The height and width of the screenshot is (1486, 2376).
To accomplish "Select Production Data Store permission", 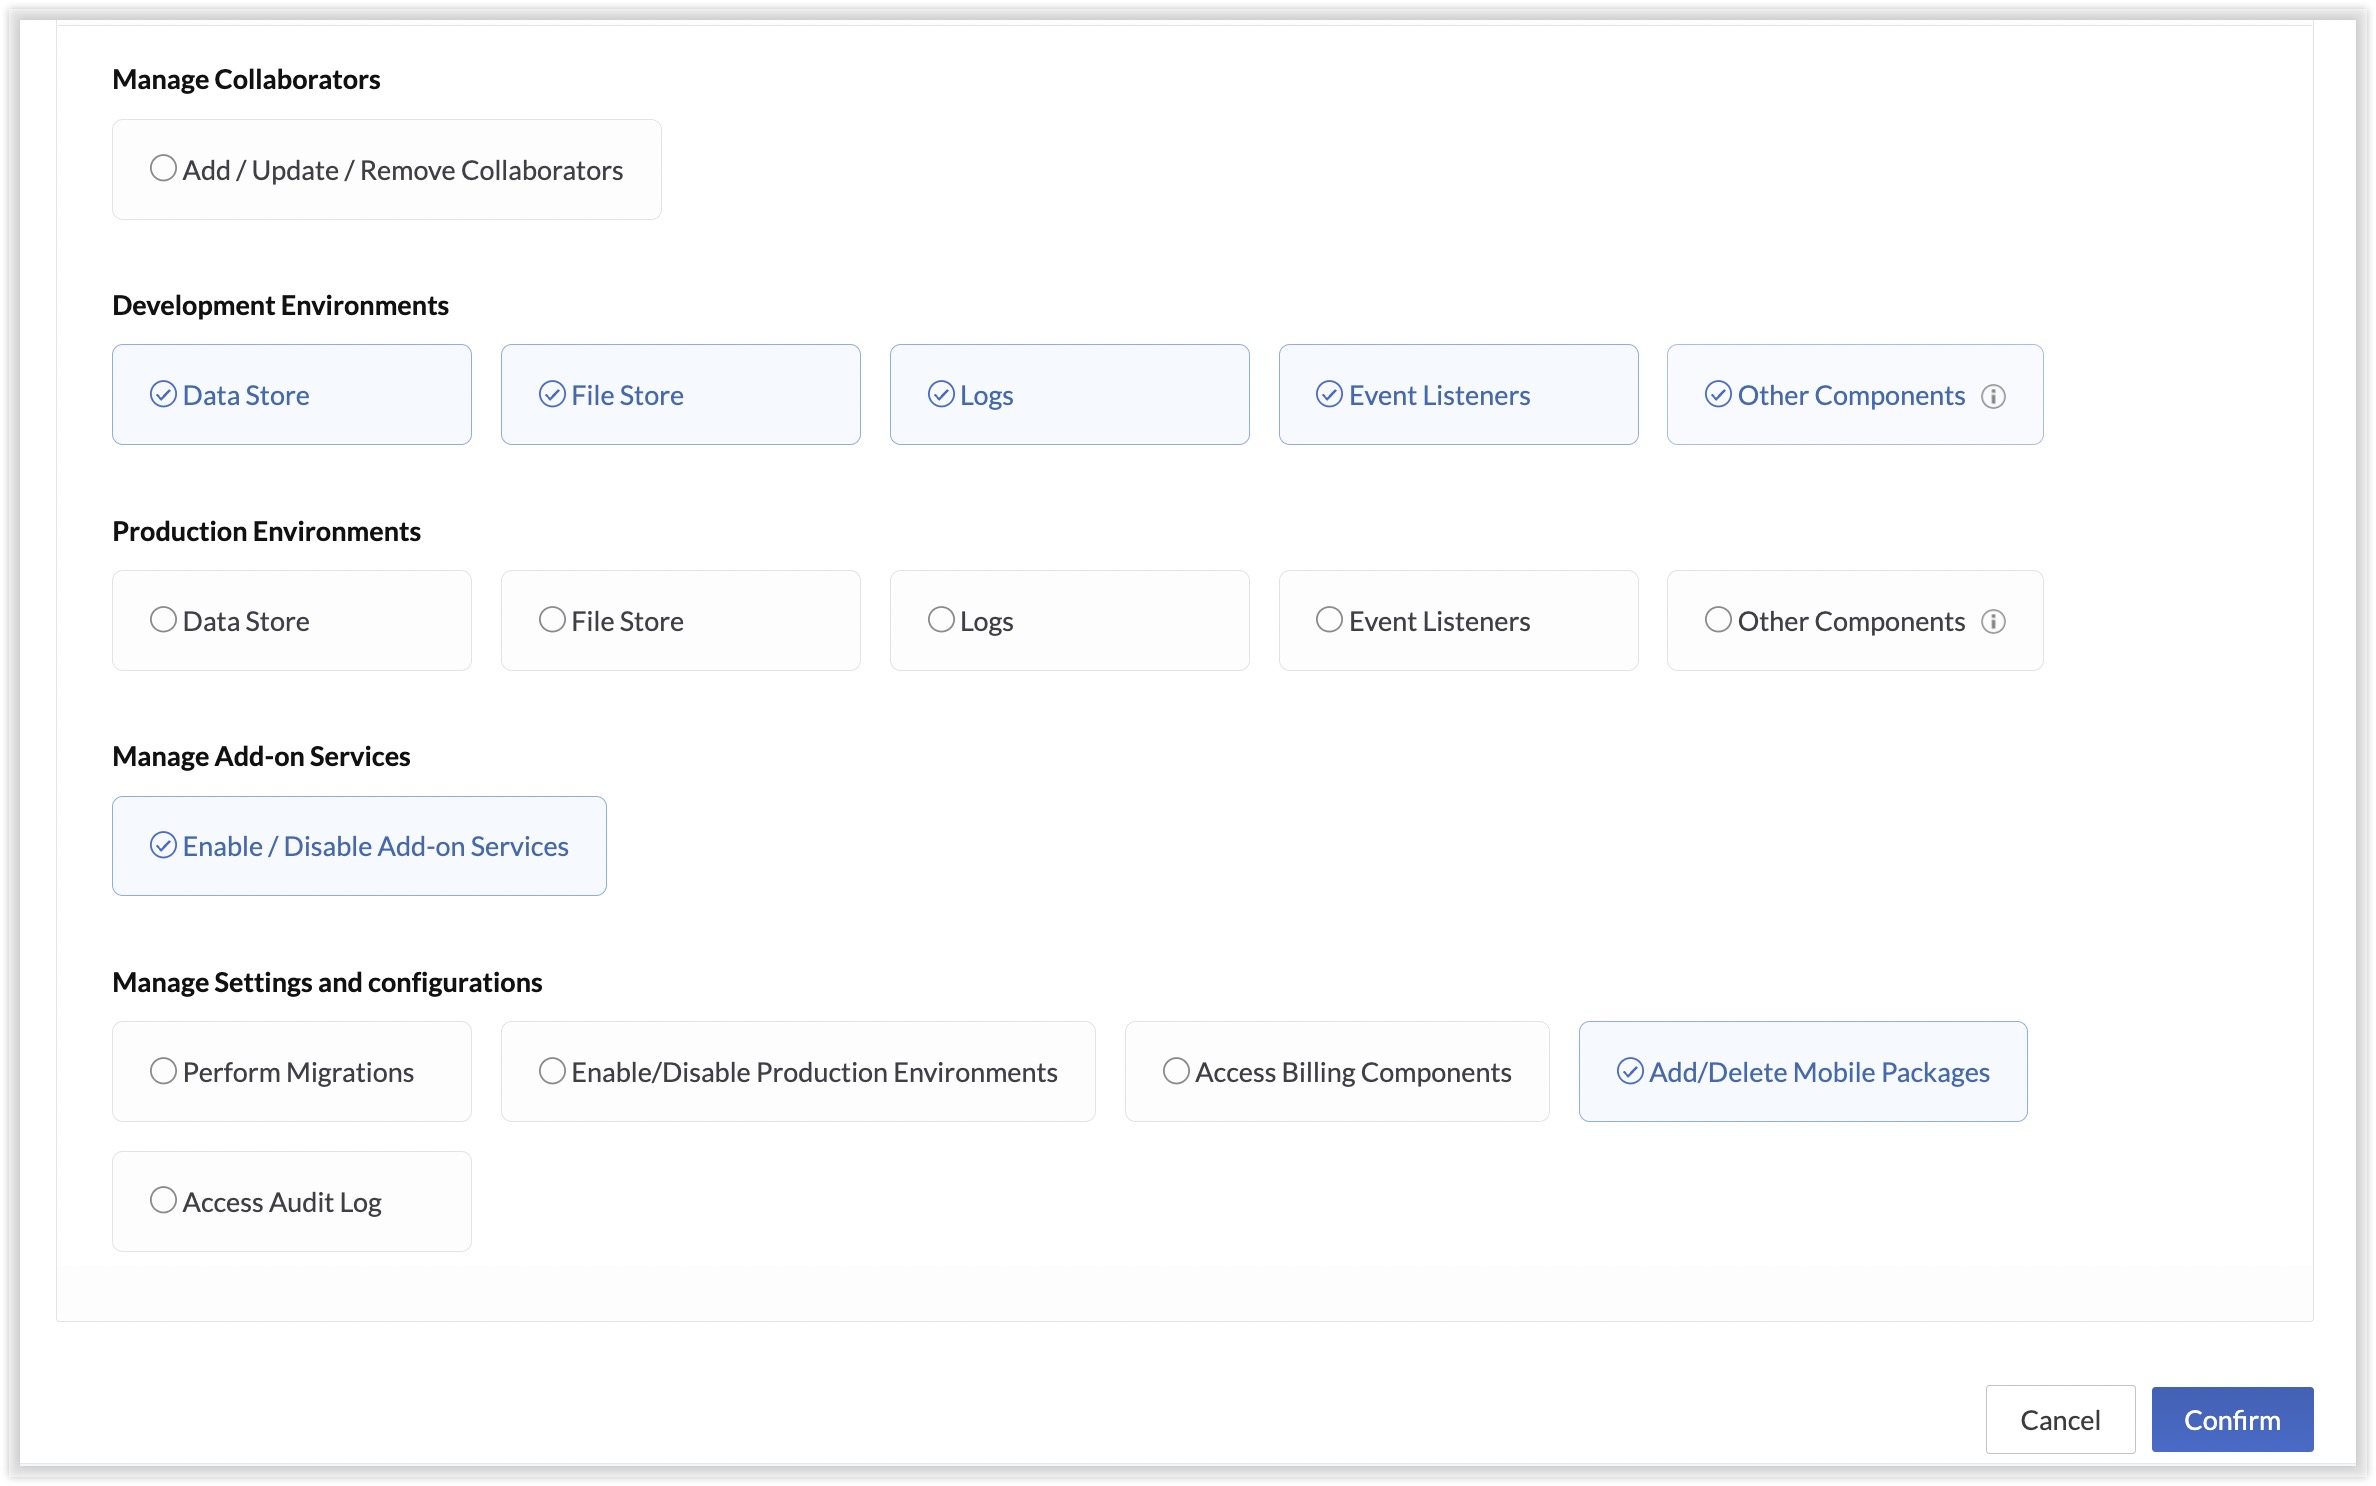I will 163,621.
